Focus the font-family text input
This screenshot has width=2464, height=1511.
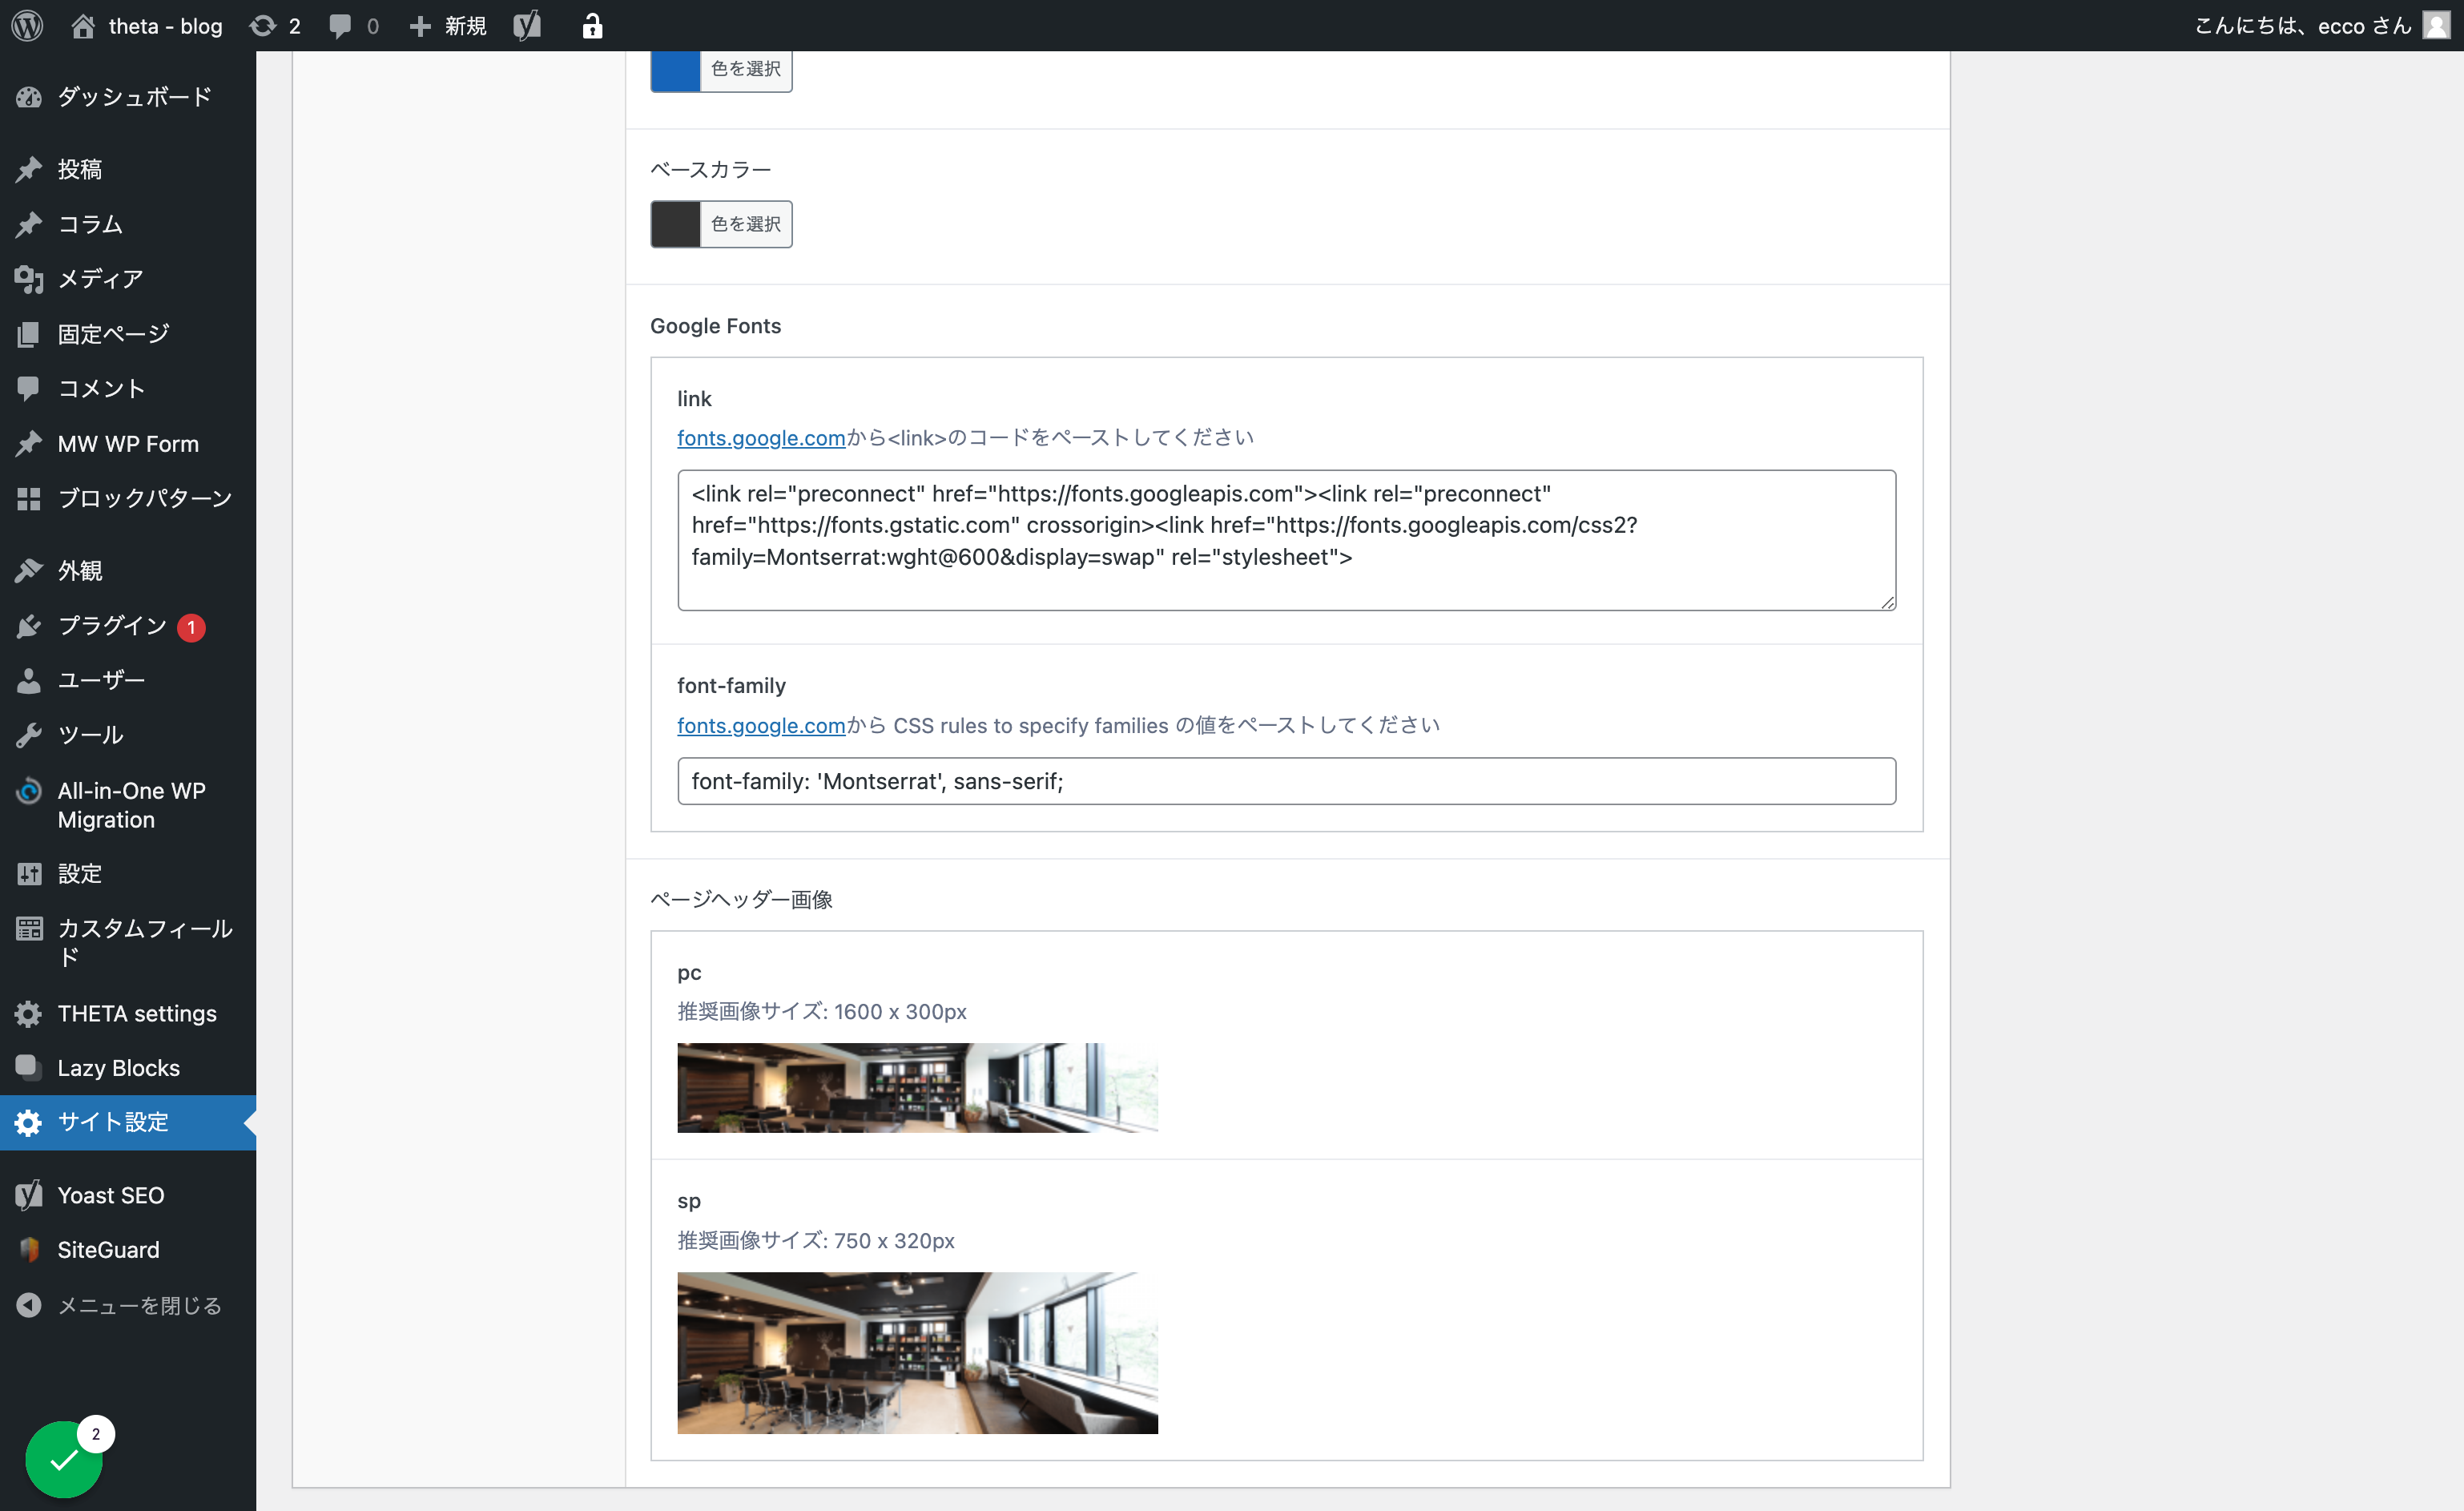(x=1286, y=781)
